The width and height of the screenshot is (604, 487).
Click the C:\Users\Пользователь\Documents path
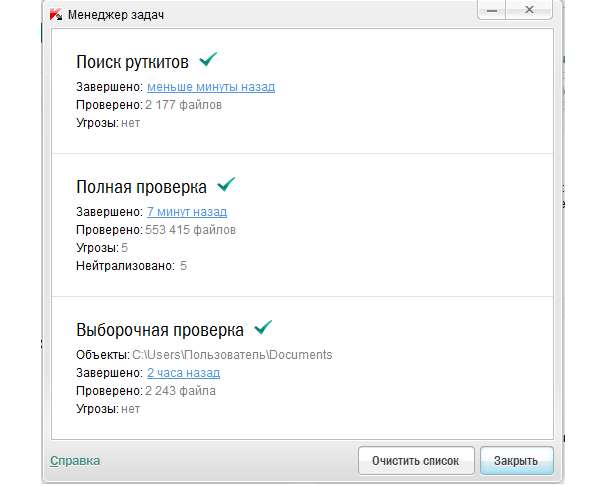232,355
